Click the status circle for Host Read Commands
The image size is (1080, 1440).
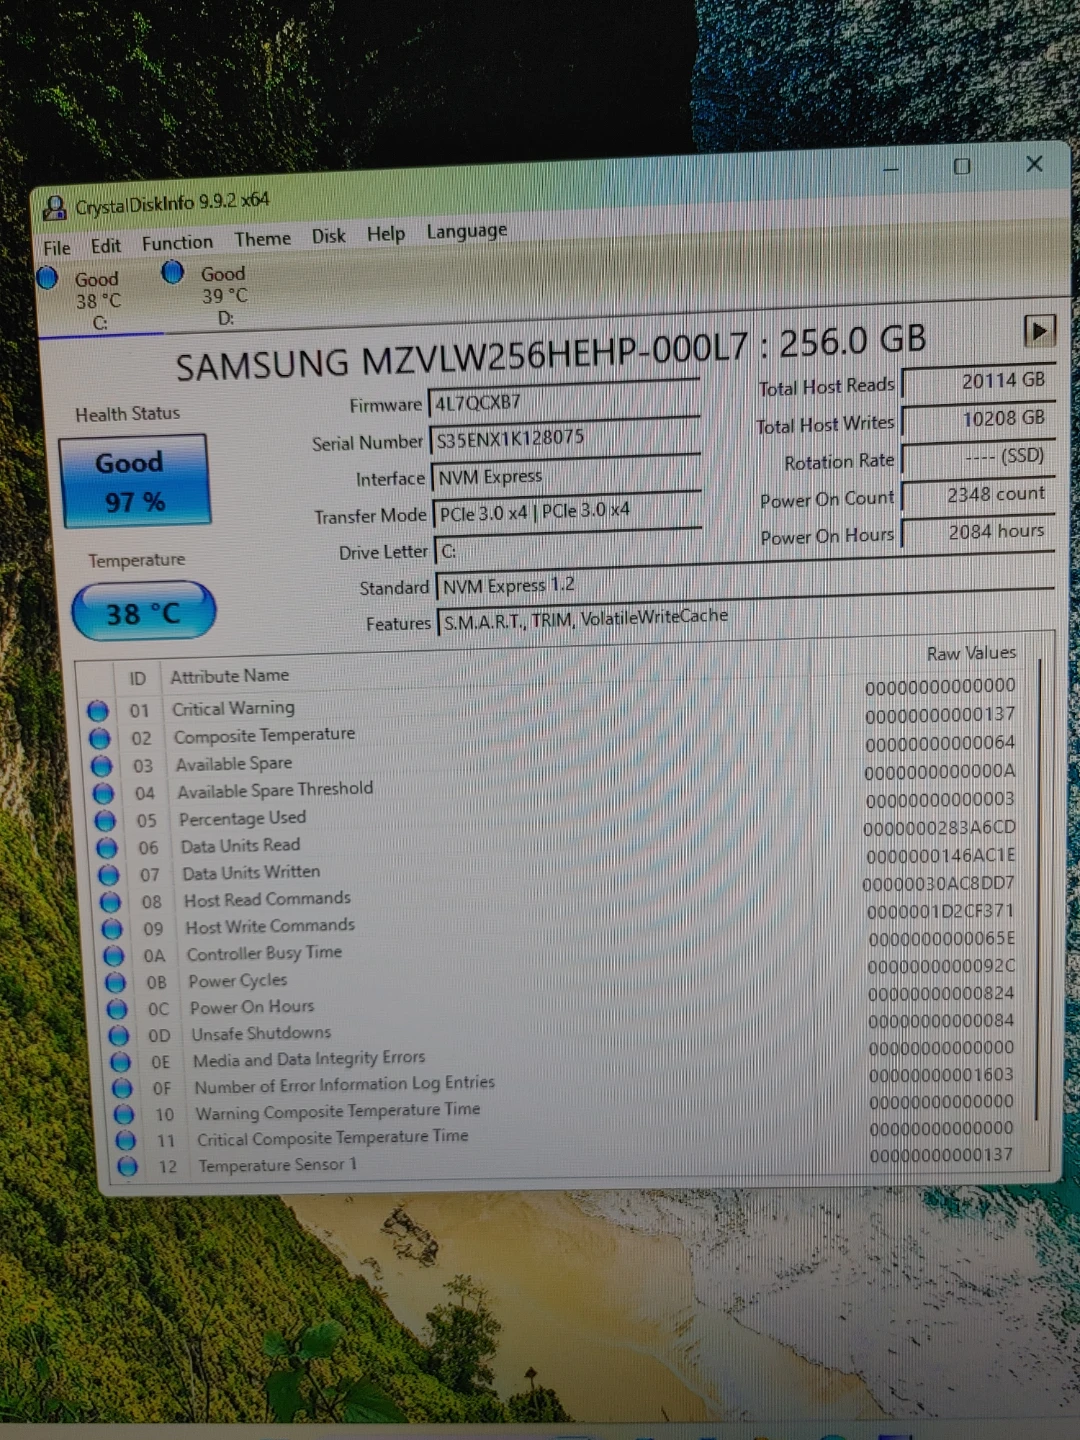pos(111,901)
